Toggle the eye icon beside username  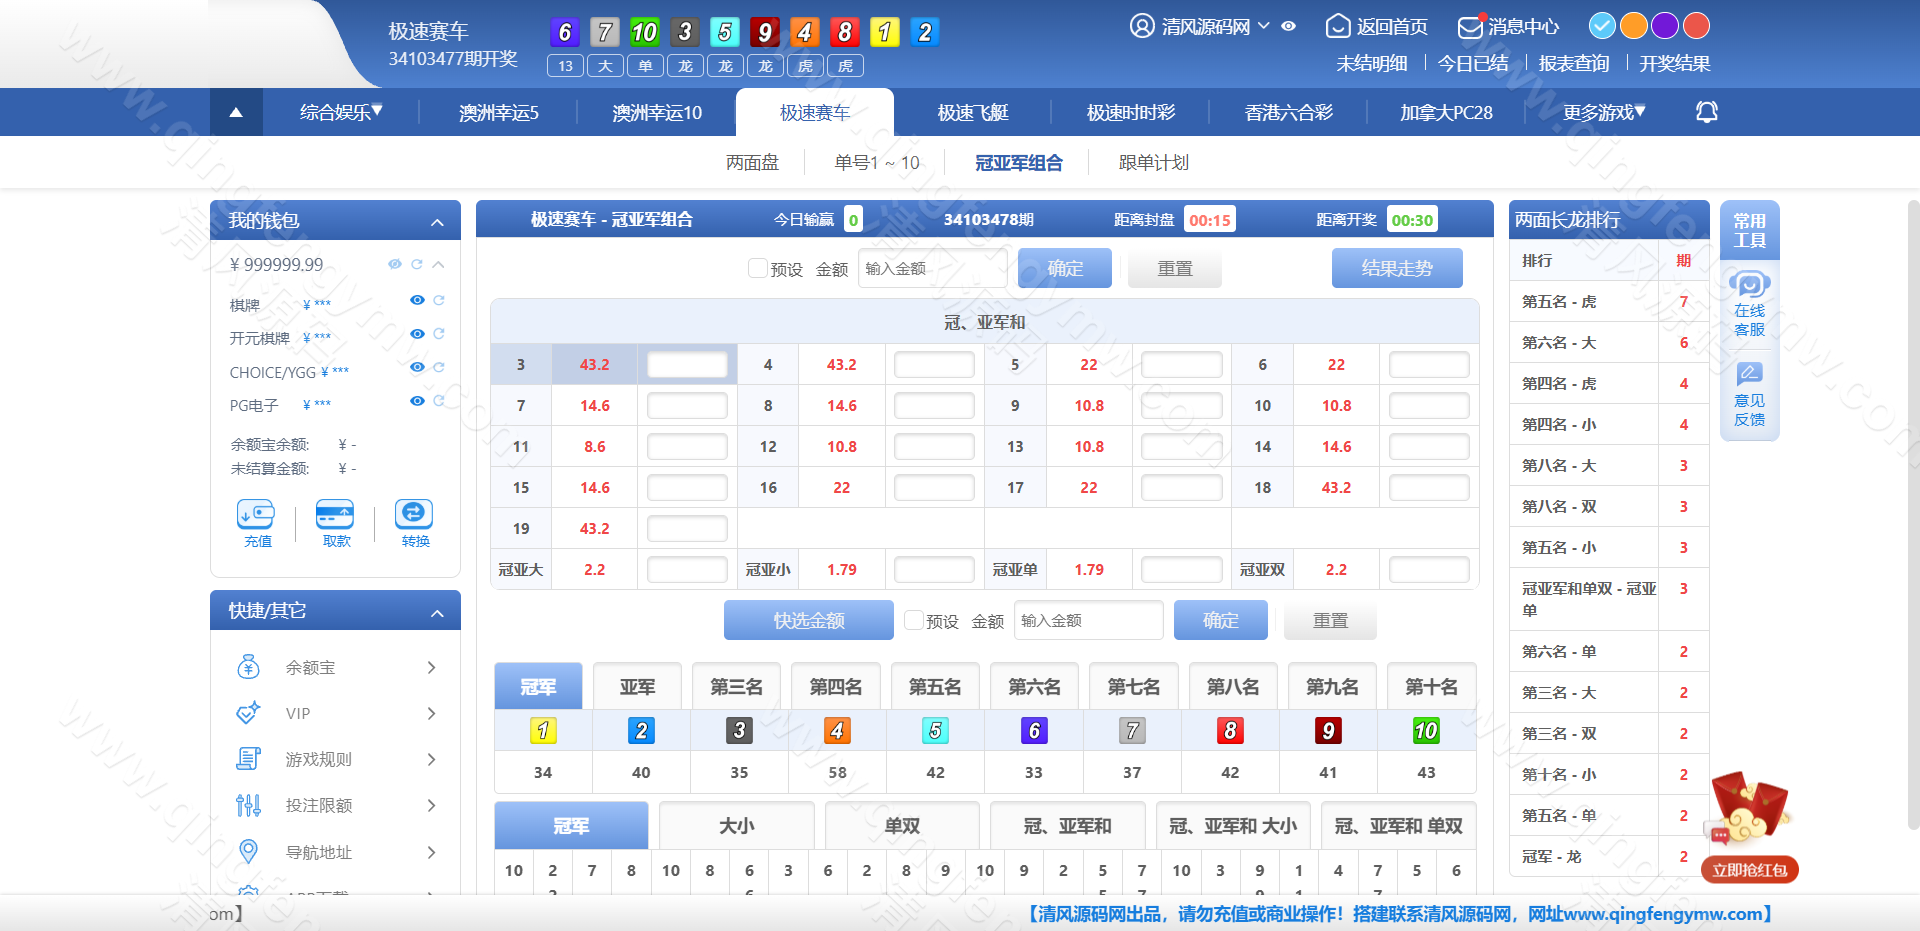pos(1289,27)
